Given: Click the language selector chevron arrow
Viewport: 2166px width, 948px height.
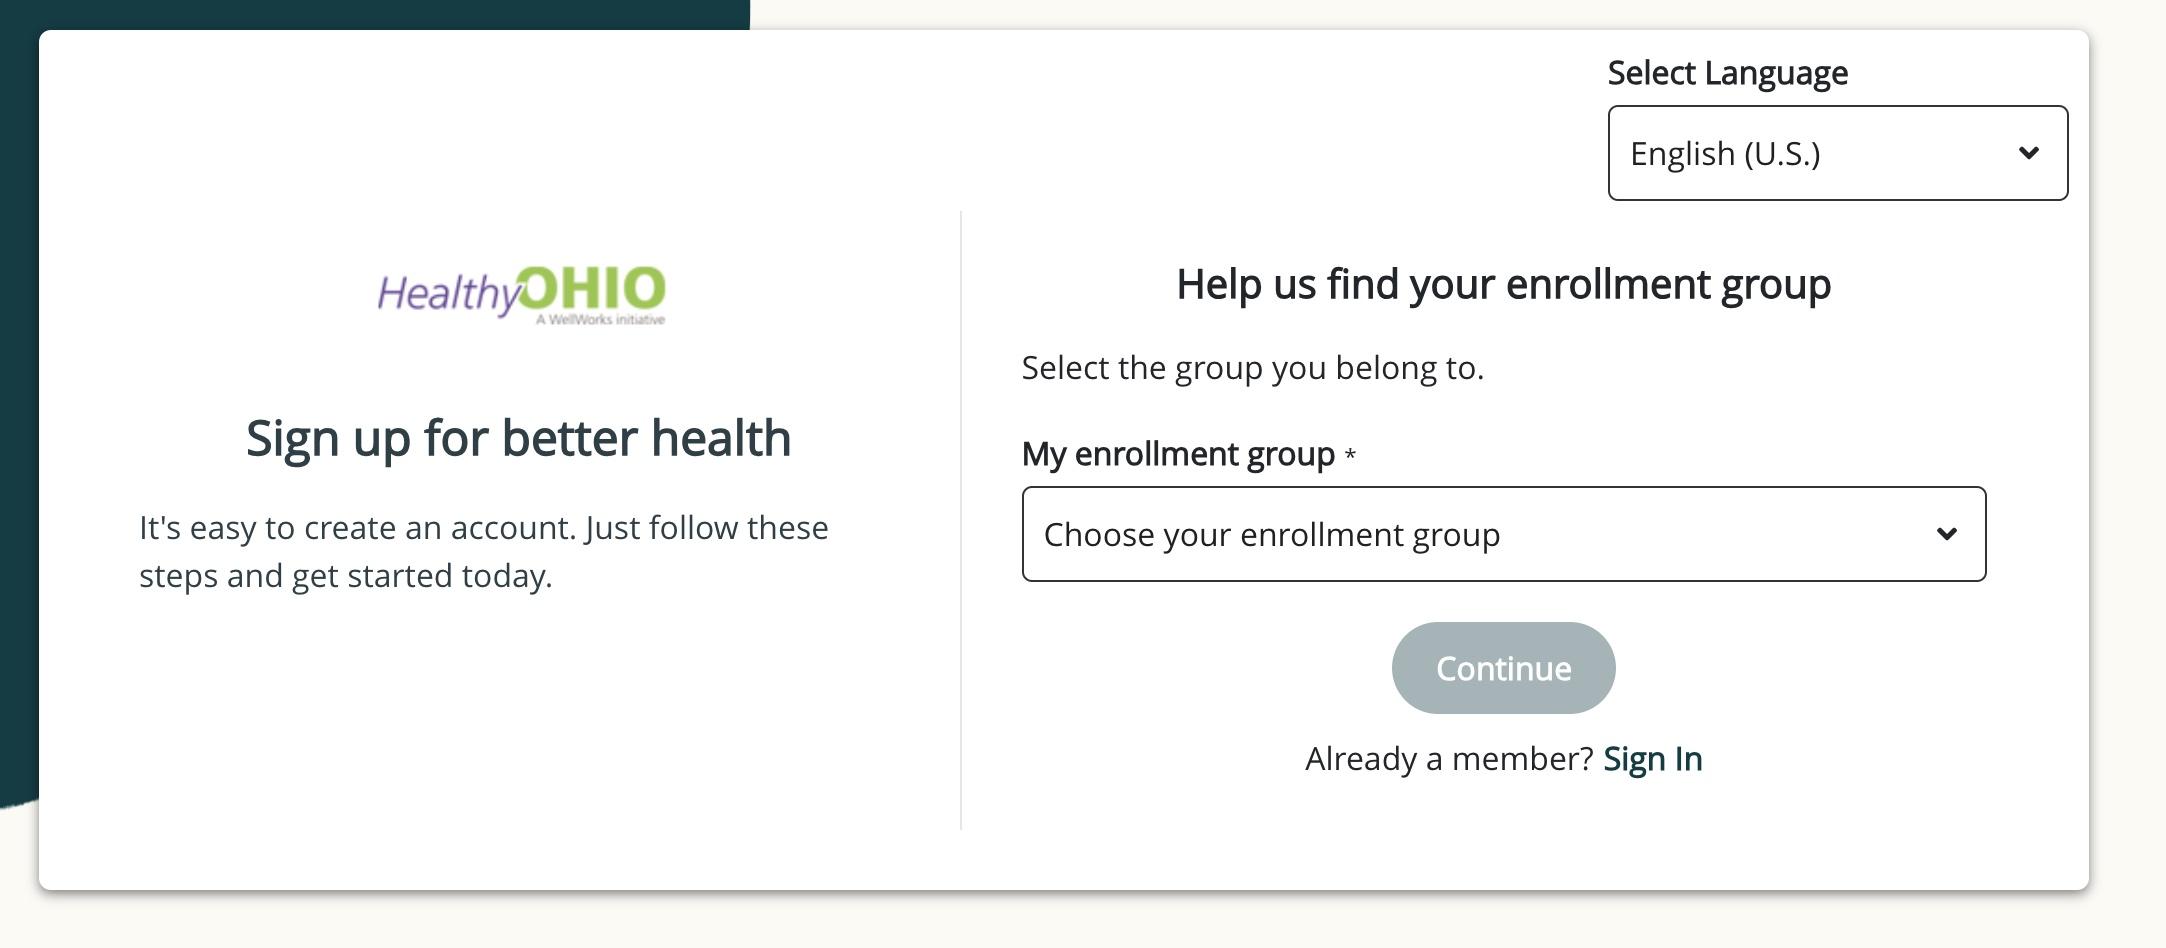Looking at the screenshot, I should pos(2028,153).
